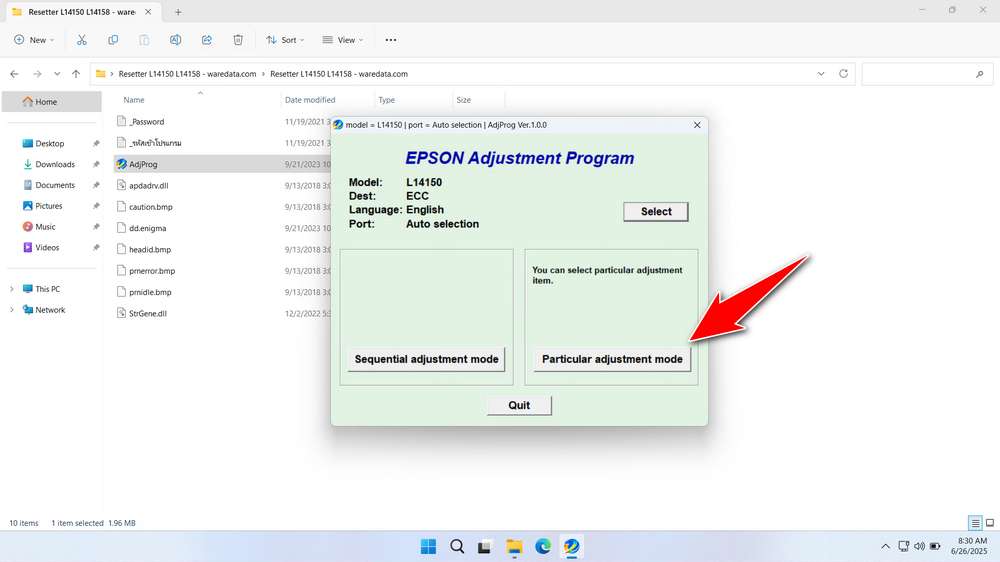This screenshot has height=562, width=1000.
Task: Expand address bar history dropdown
Action: click(x=821, y=74)
